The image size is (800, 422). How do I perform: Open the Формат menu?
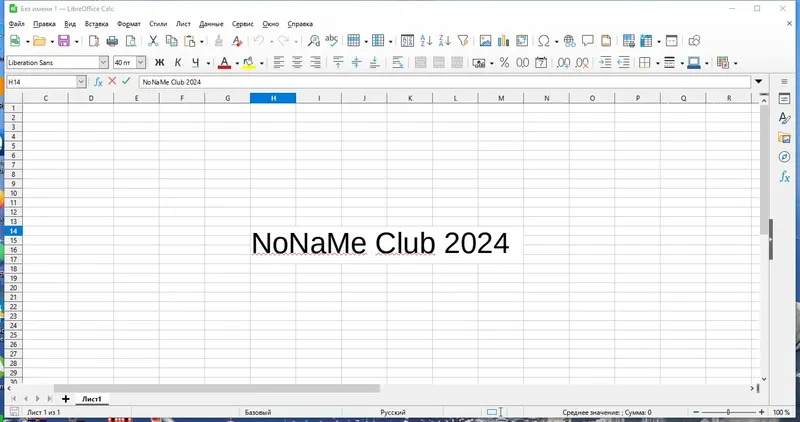pos(129,24)
